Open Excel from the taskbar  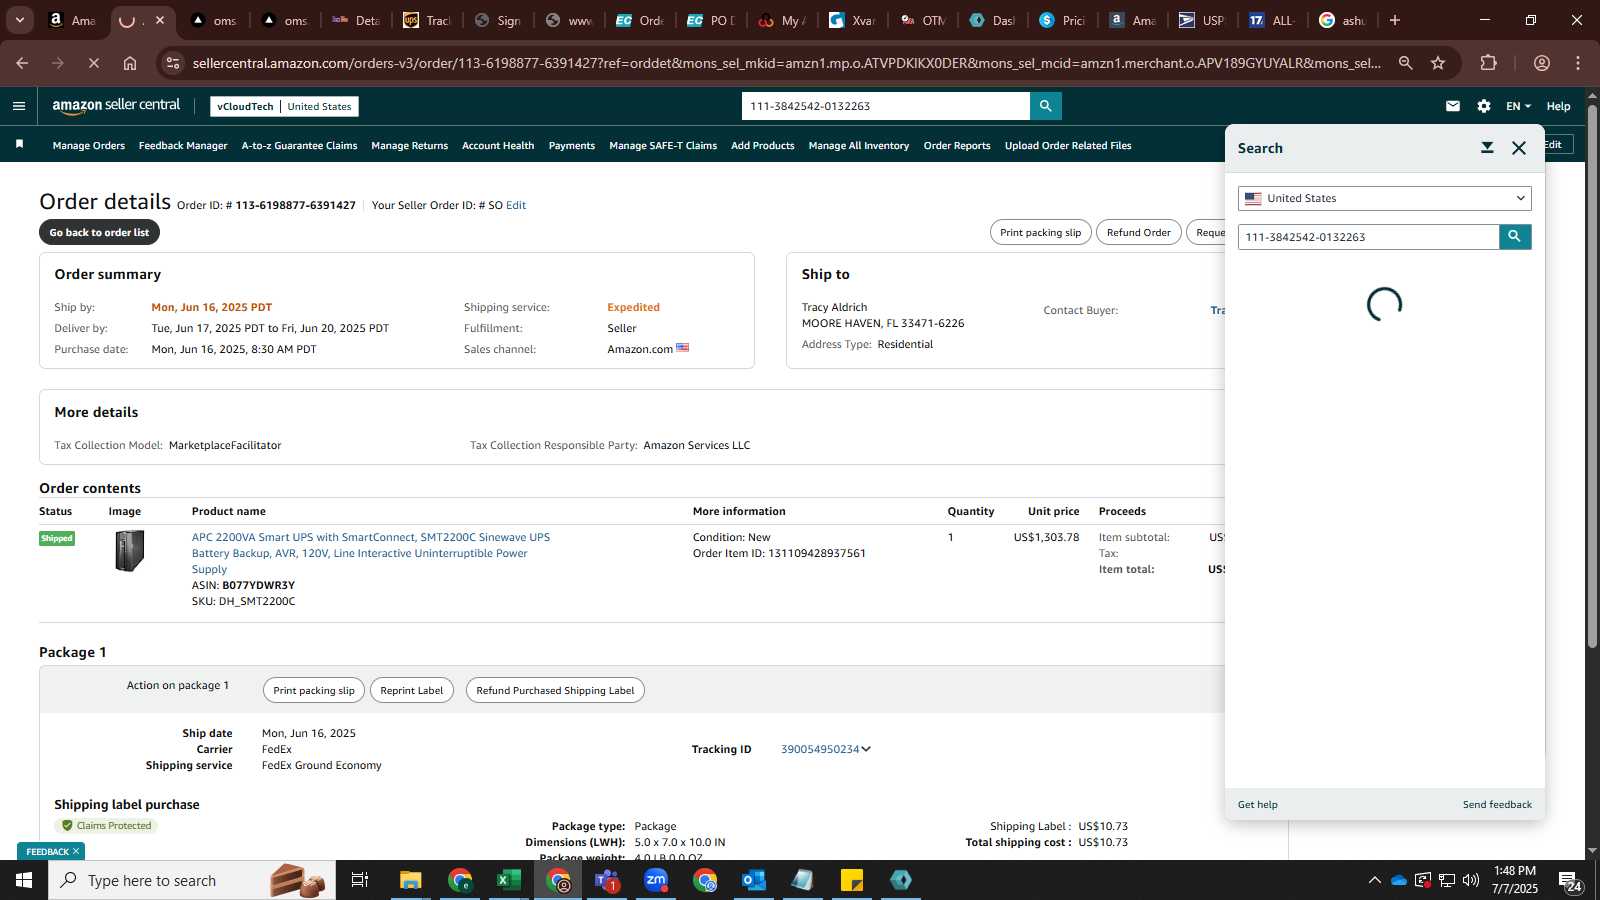pyautogui.click(x=508, y=880)
